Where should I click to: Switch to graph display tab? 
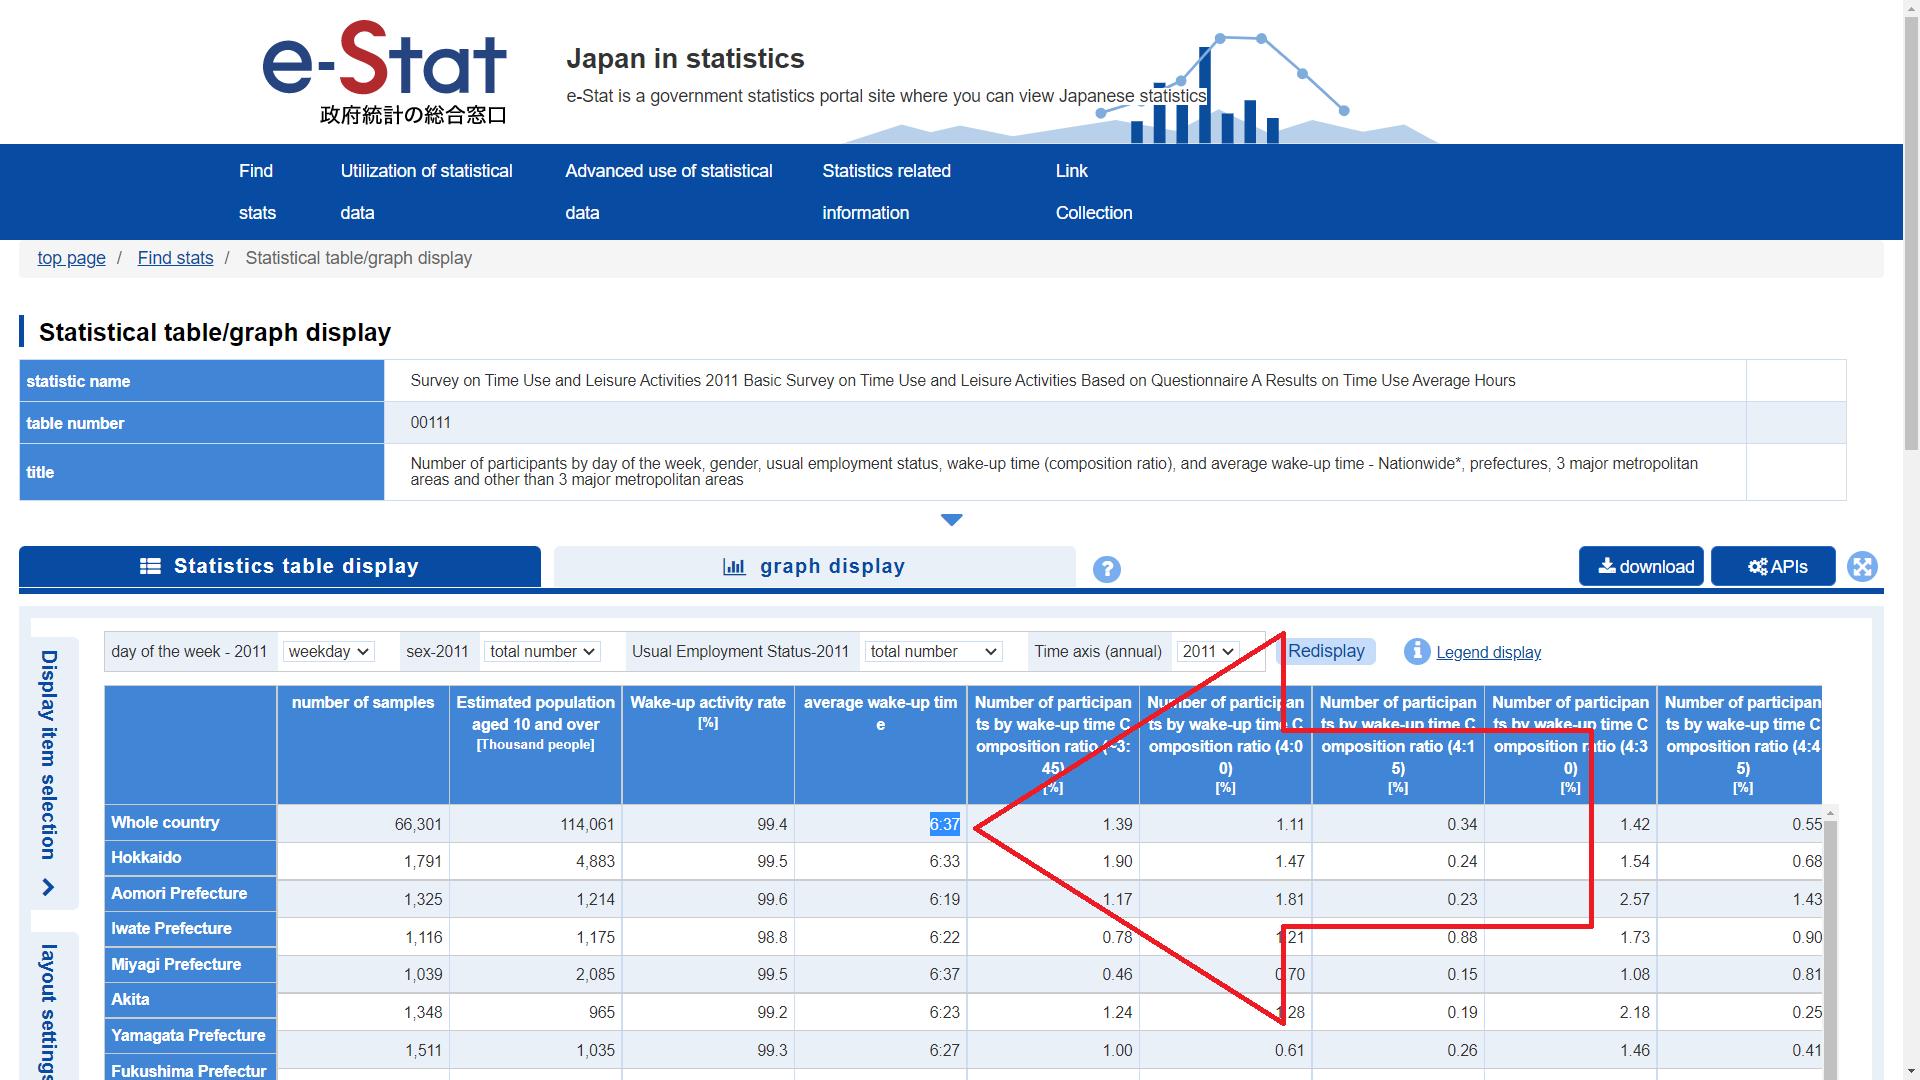(814, 567)
